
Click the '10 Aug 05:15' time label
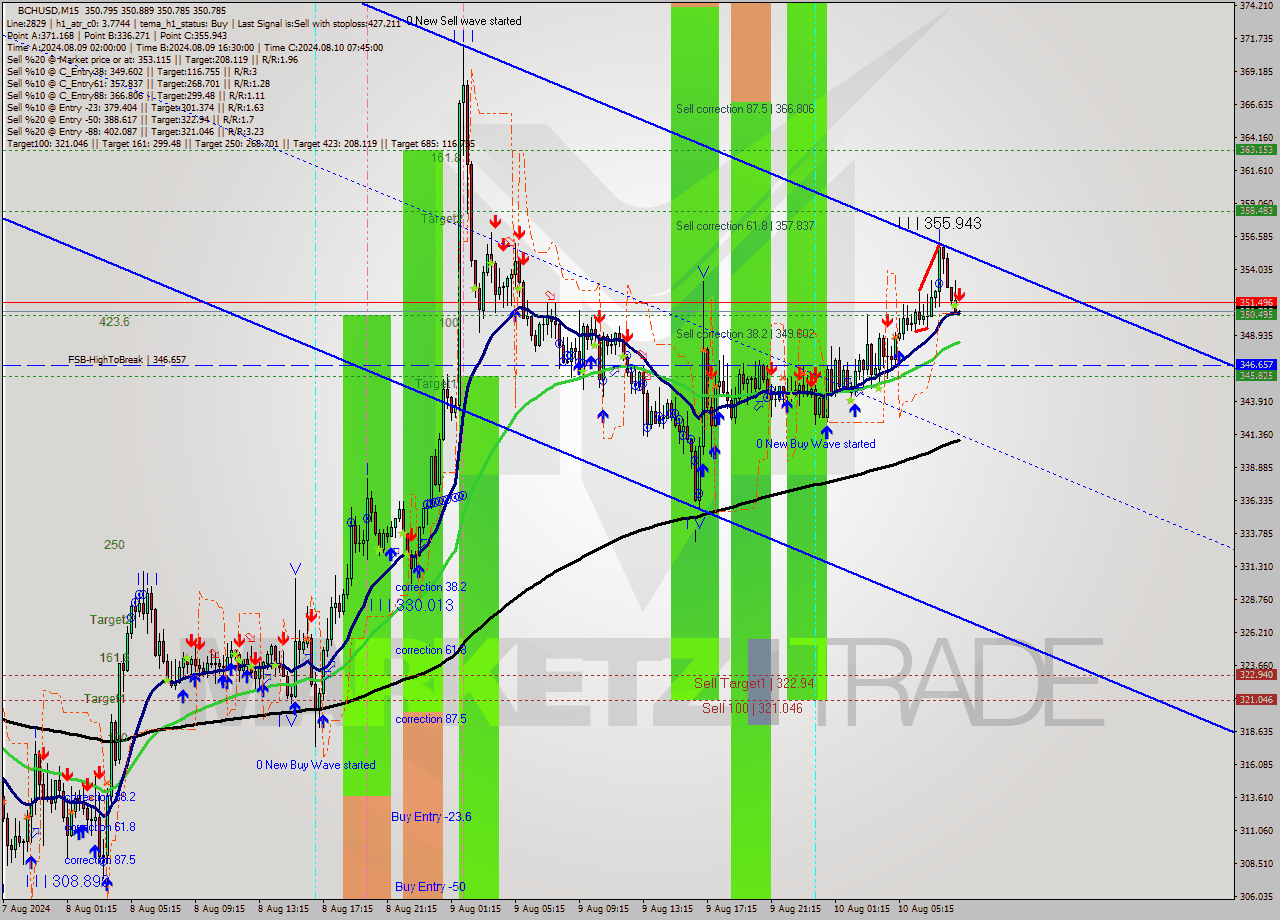pos(926,909)
